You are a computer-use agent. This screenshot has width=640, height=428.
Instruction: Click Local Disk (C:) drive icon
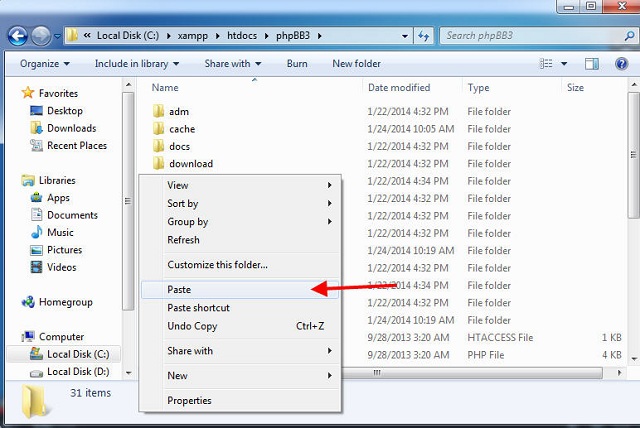[x=36, y=354]
